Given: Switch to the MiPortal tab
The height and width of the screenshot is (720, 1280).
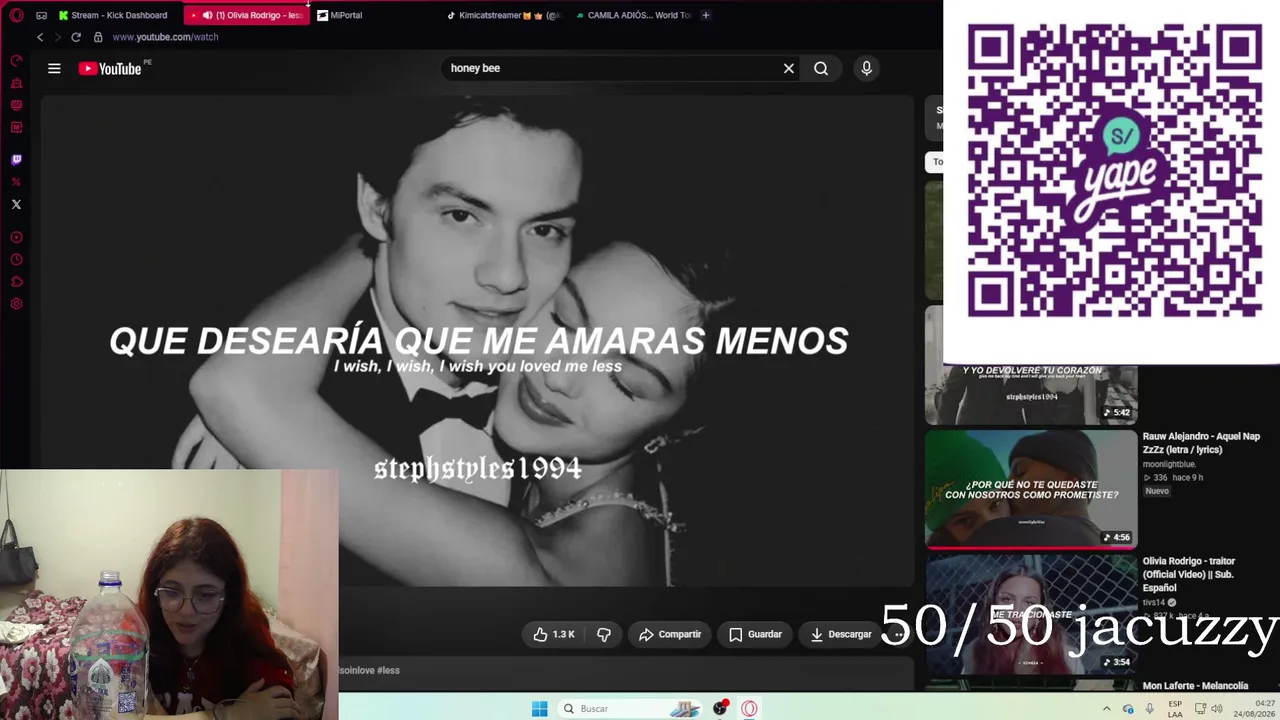Looking at the screenshot, I should pyautogui.click(x=345, y=15).
